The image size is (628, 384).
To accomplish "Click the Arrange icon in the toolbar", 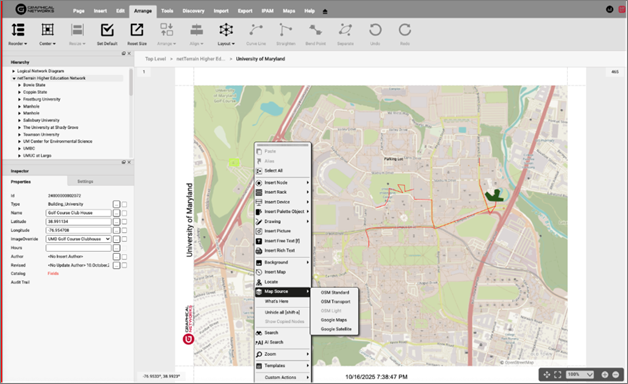I will (167, 30).
